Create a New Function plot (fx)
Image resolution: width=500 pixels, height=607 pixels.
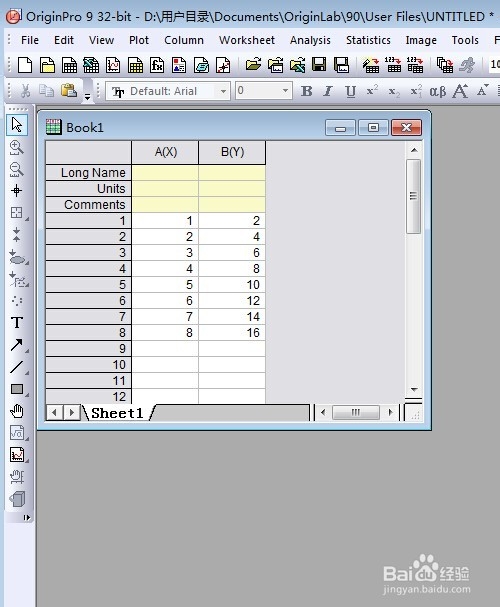(x=157, y=65)
